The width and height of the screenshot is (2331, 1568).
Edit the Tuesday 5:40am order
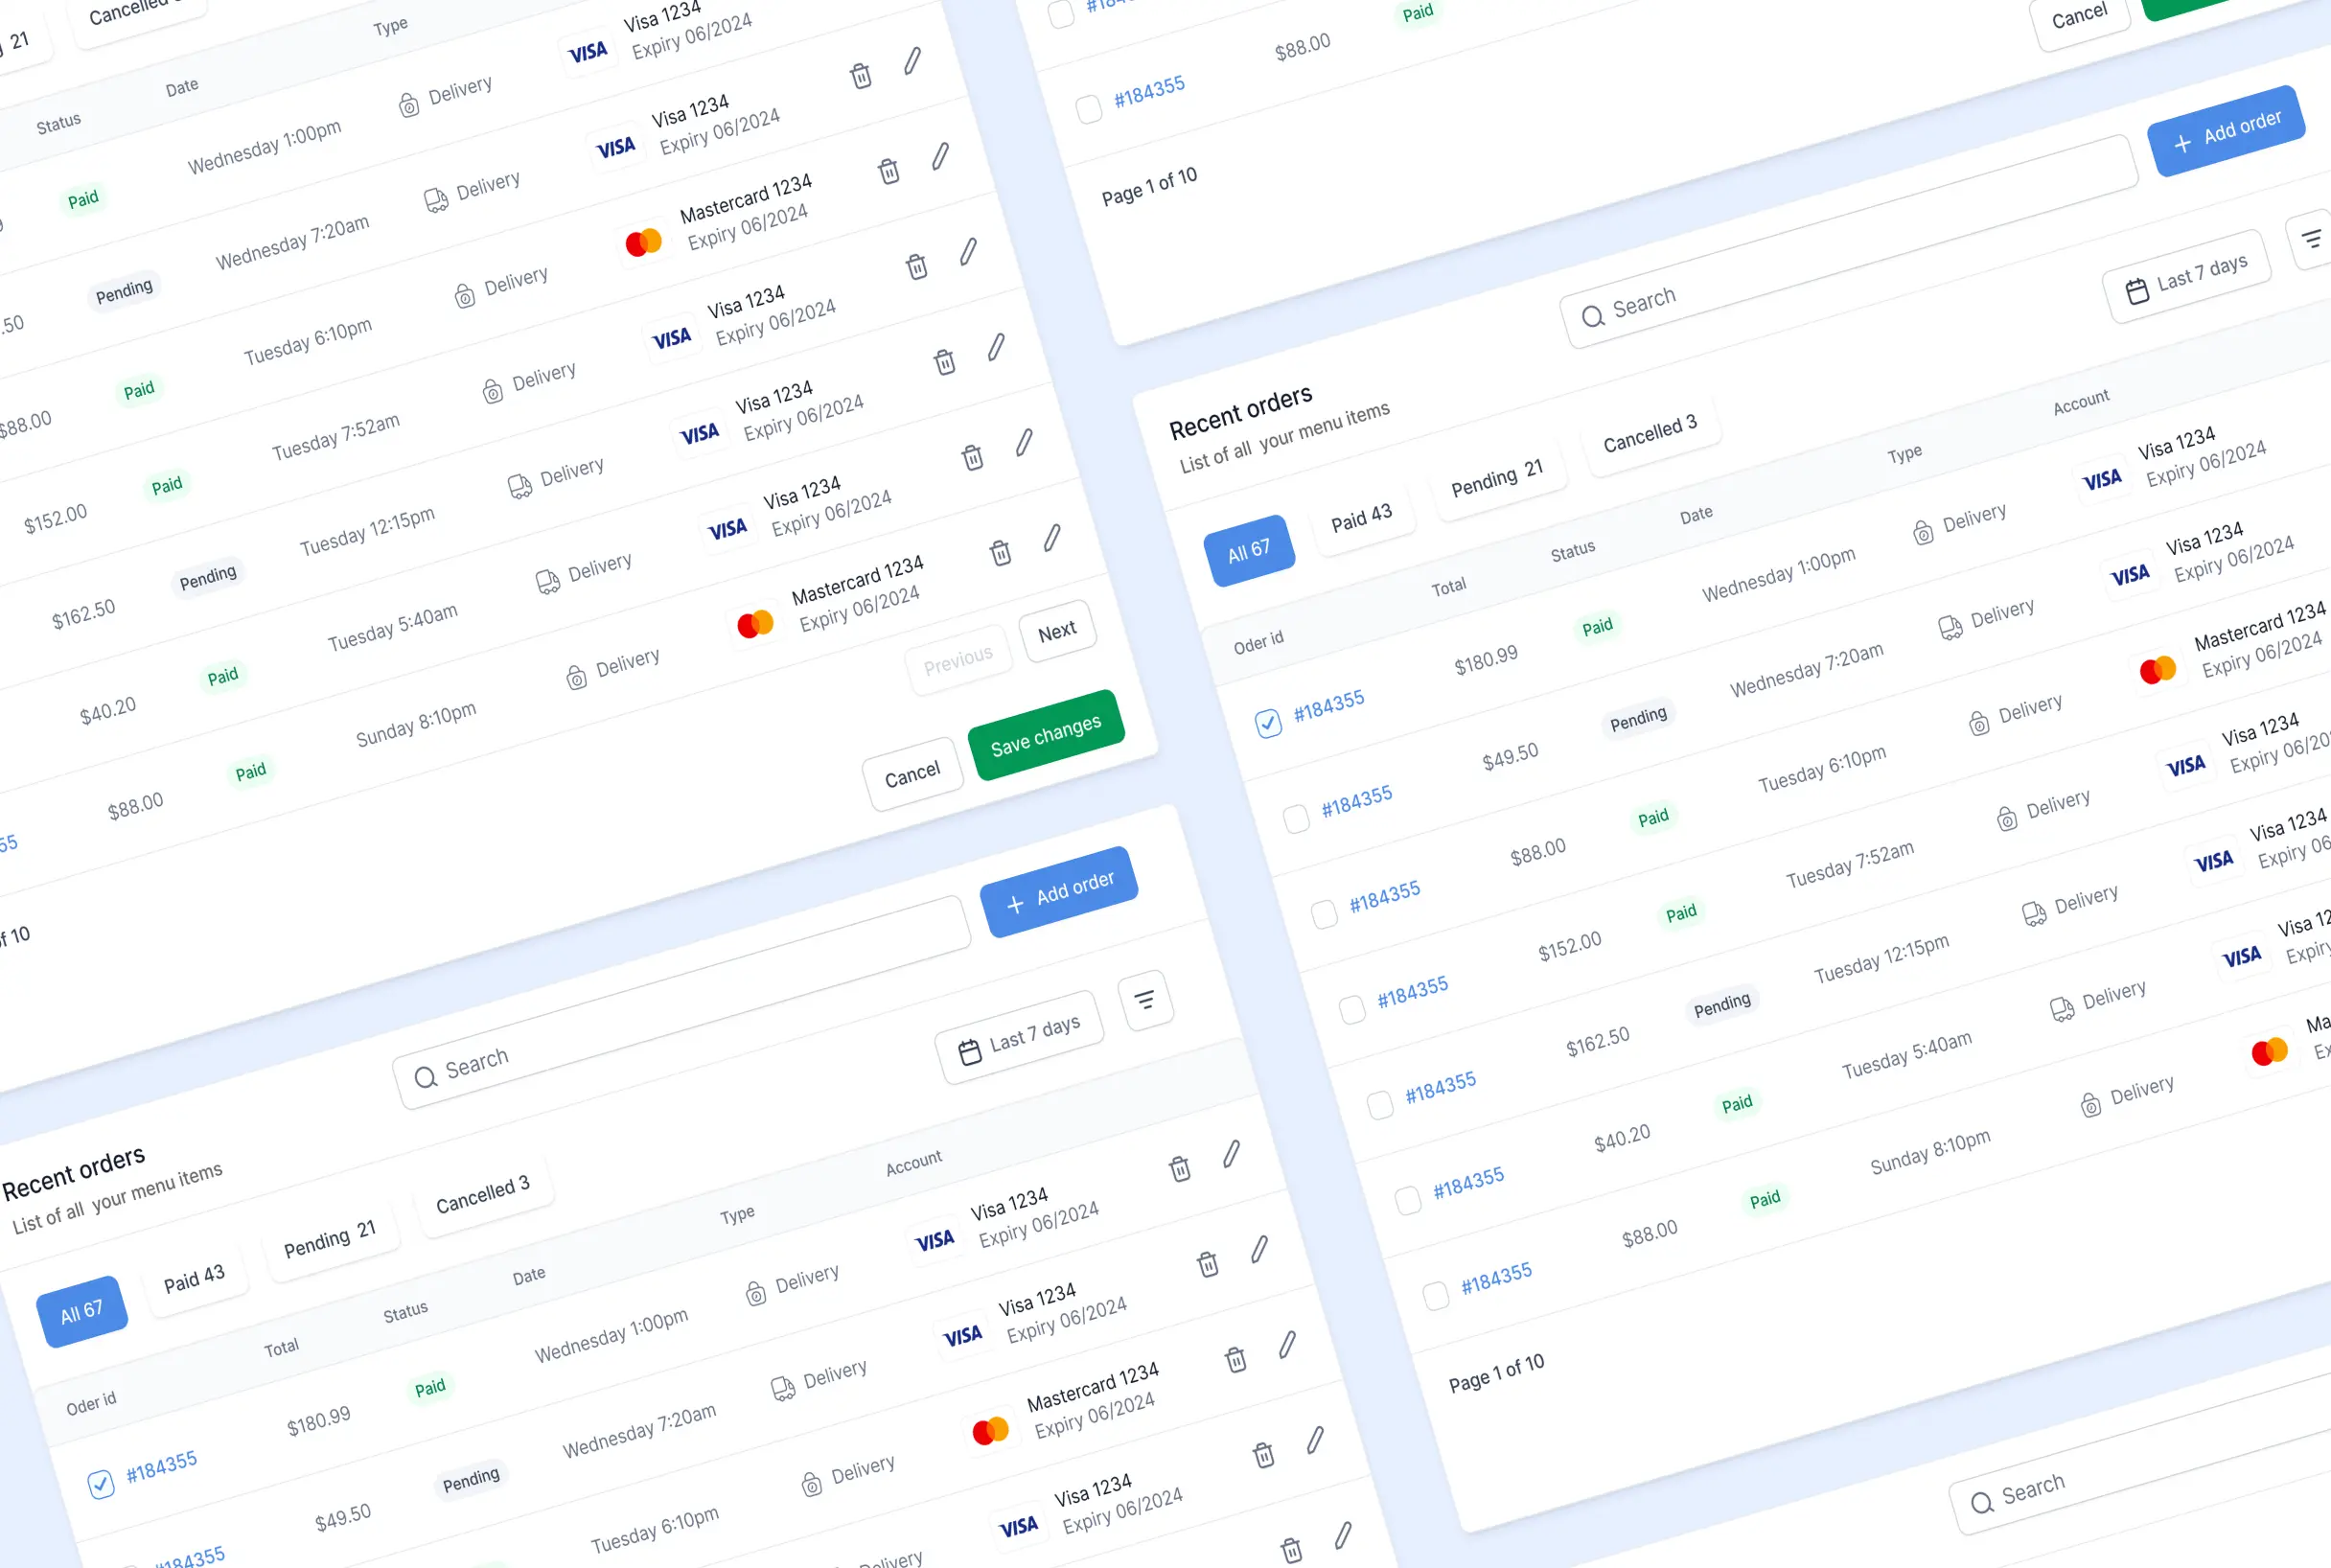1024,442
